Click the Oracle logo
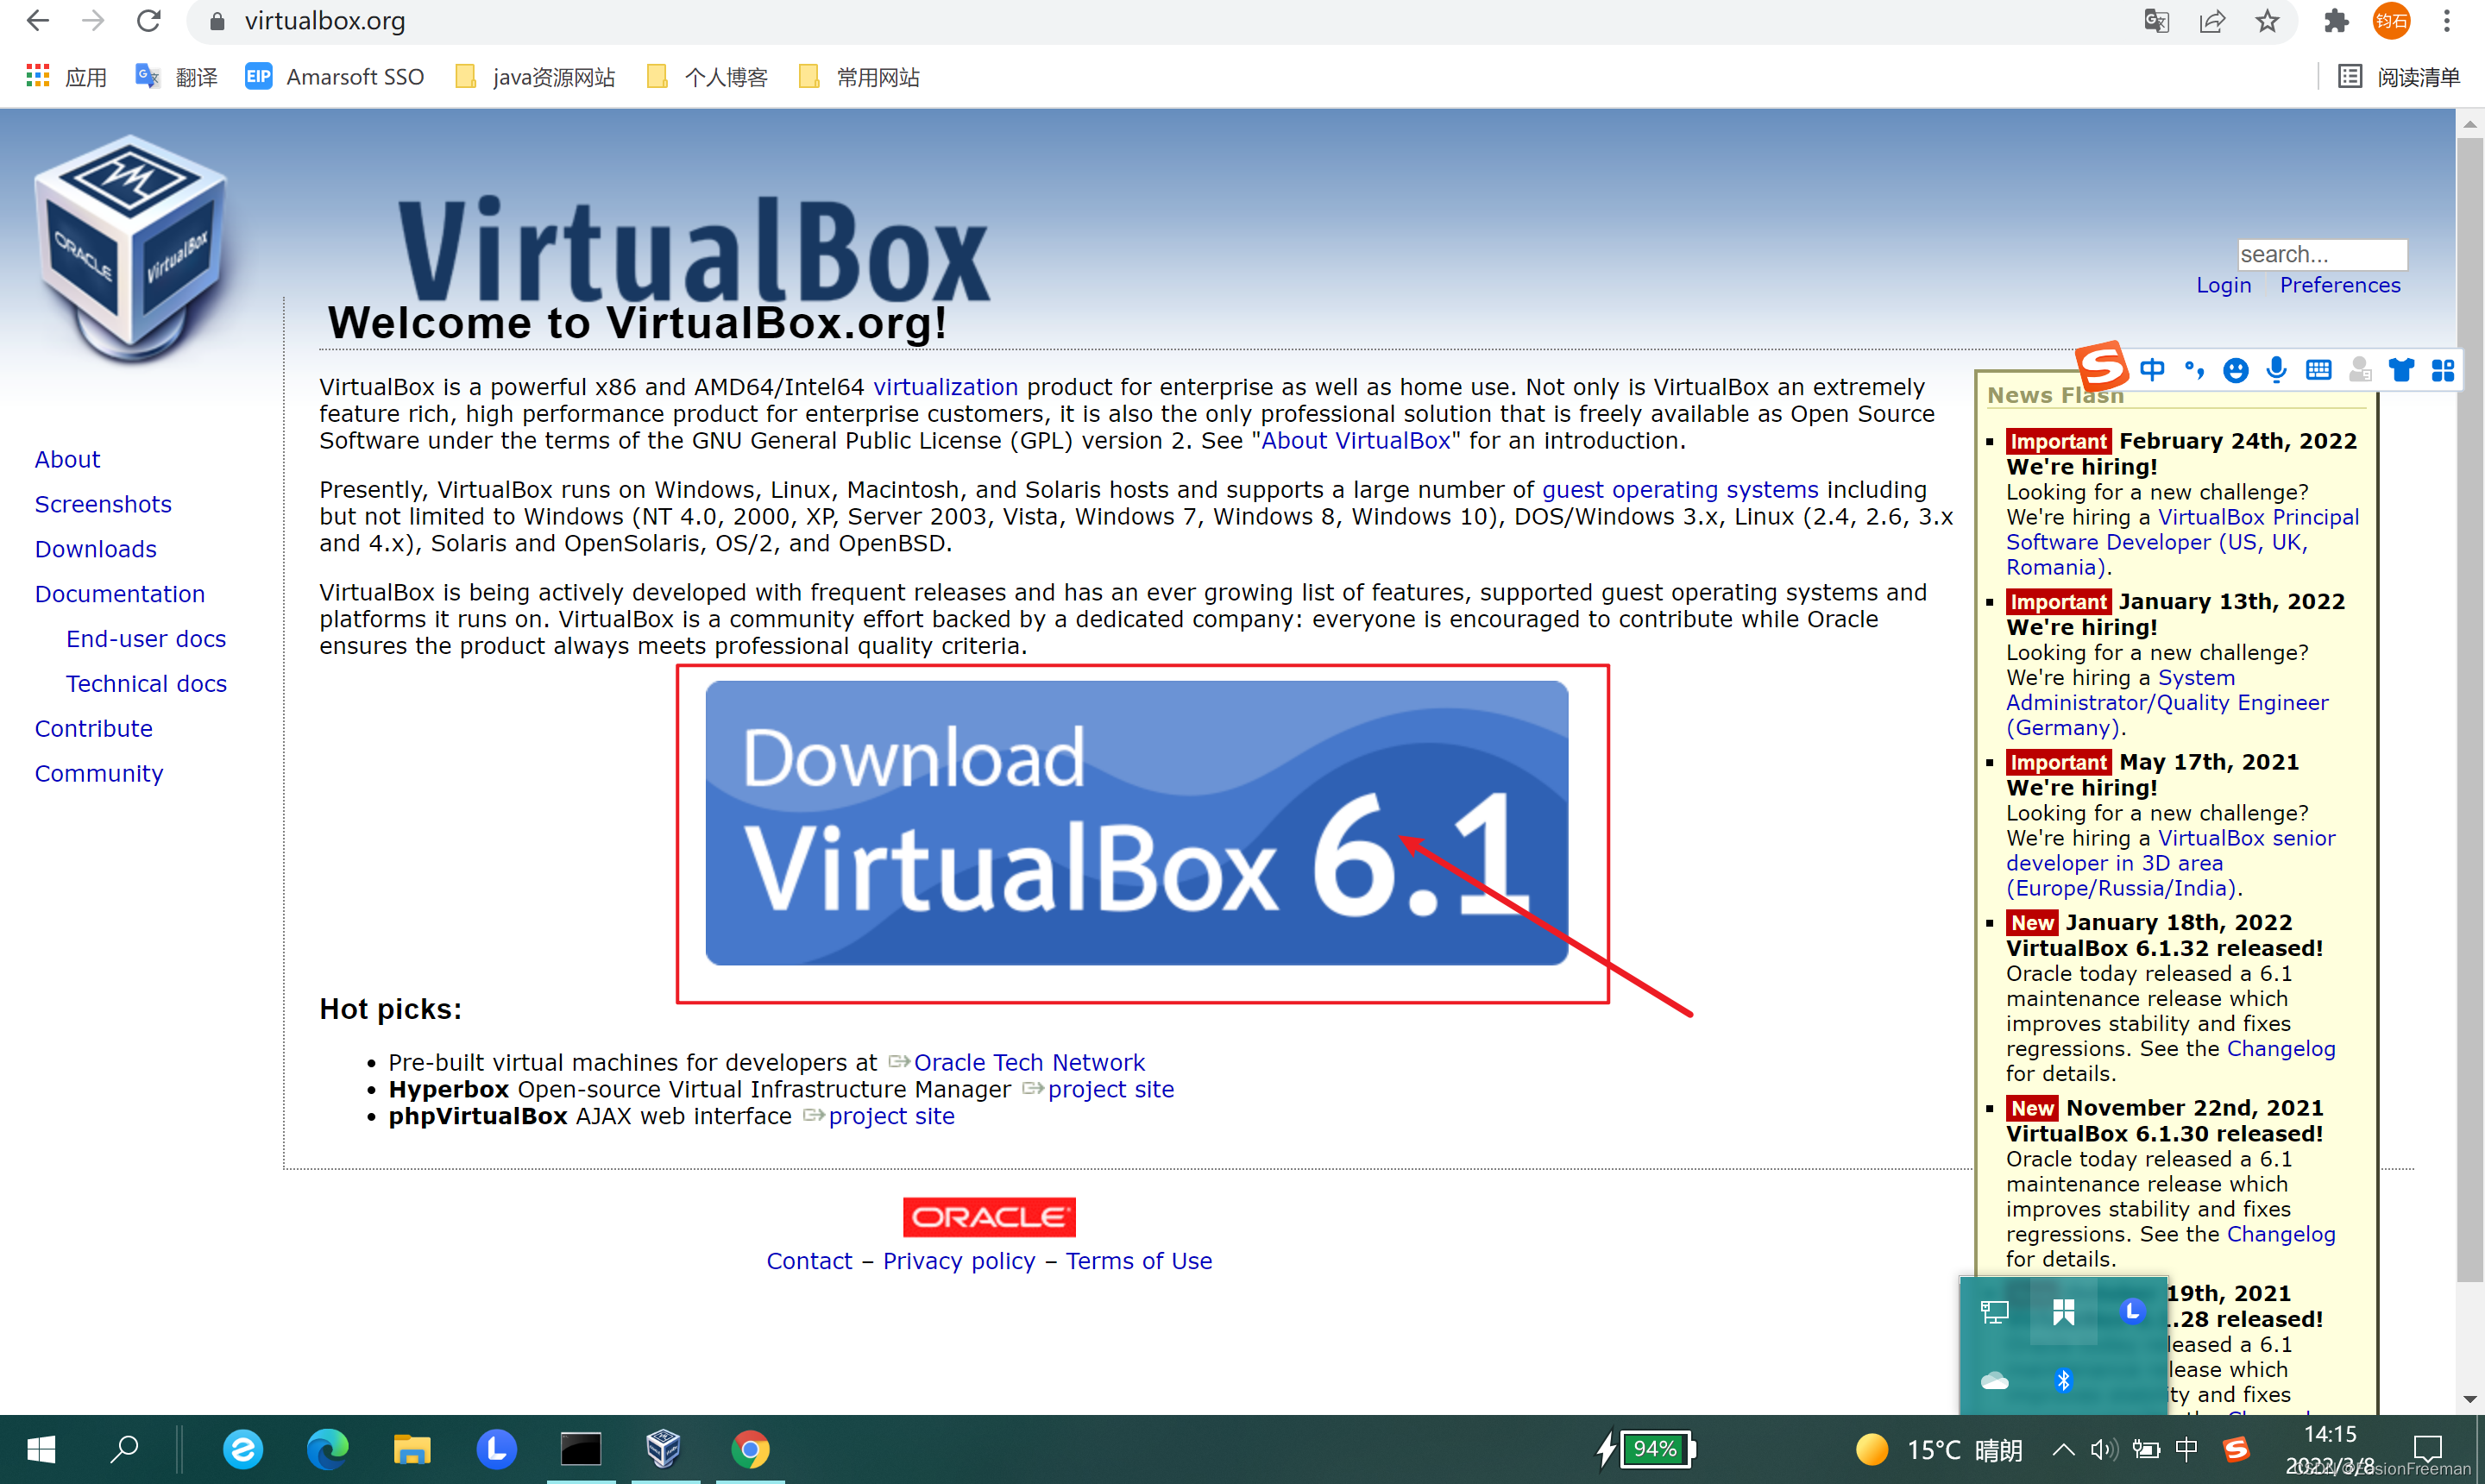Image resolution: width=2485 pixels, height=1484 pixels. pyautogui.click(x=989, y=1217)
